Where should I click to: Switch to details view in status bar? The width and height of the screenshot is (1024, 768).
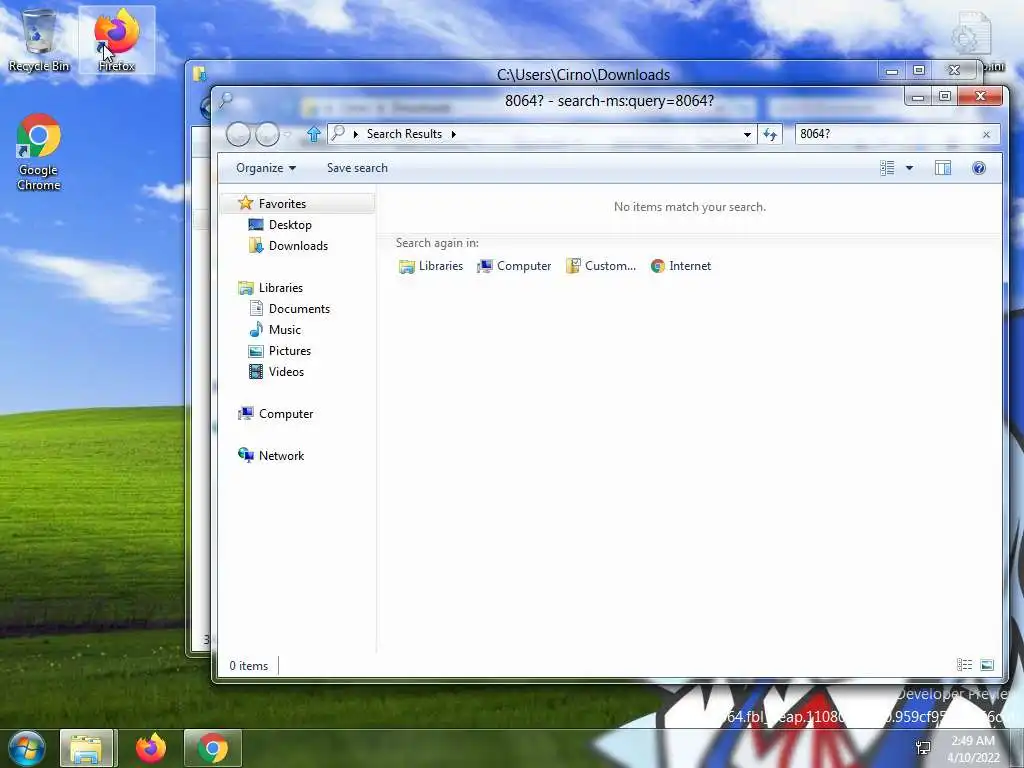coord(964,665)
